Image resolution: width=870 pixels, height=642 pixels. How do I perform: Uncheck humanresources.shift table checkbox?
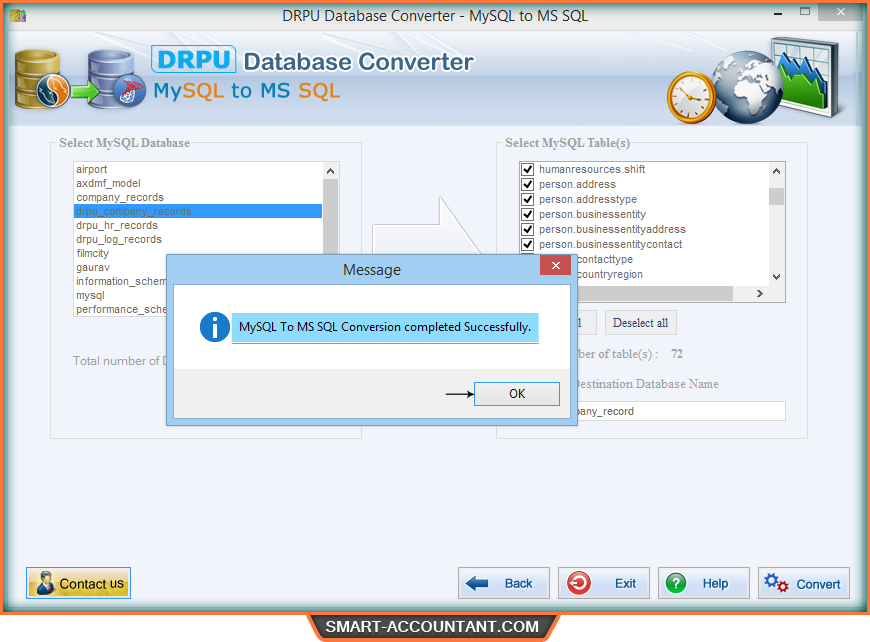(528, 169)
